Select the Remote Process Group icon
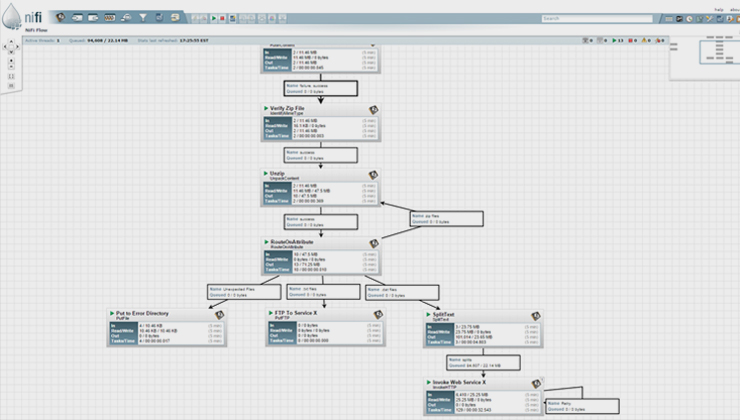Viewport: 740px width, 420px height. tap(126, 18)
